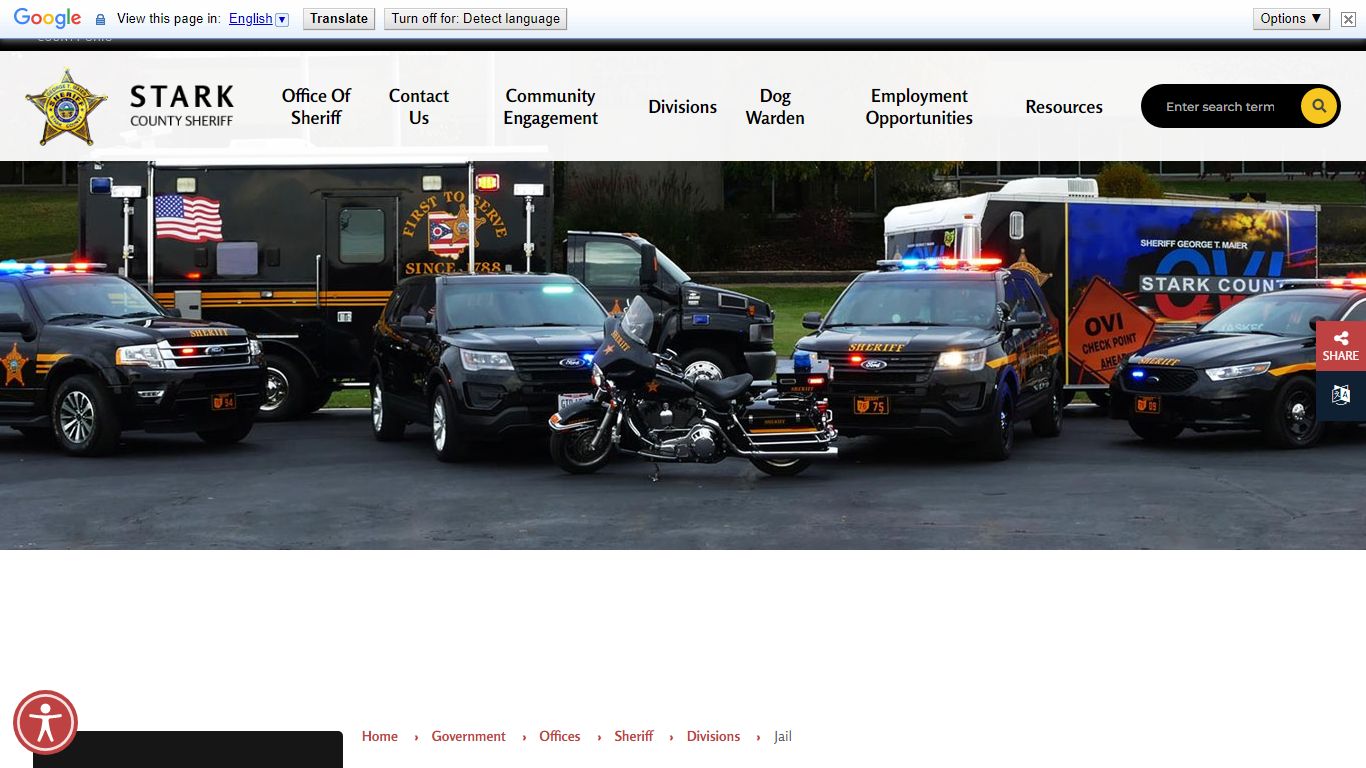
Task: Click the Sheriff breadcrumb link
Action: (633, 736)
